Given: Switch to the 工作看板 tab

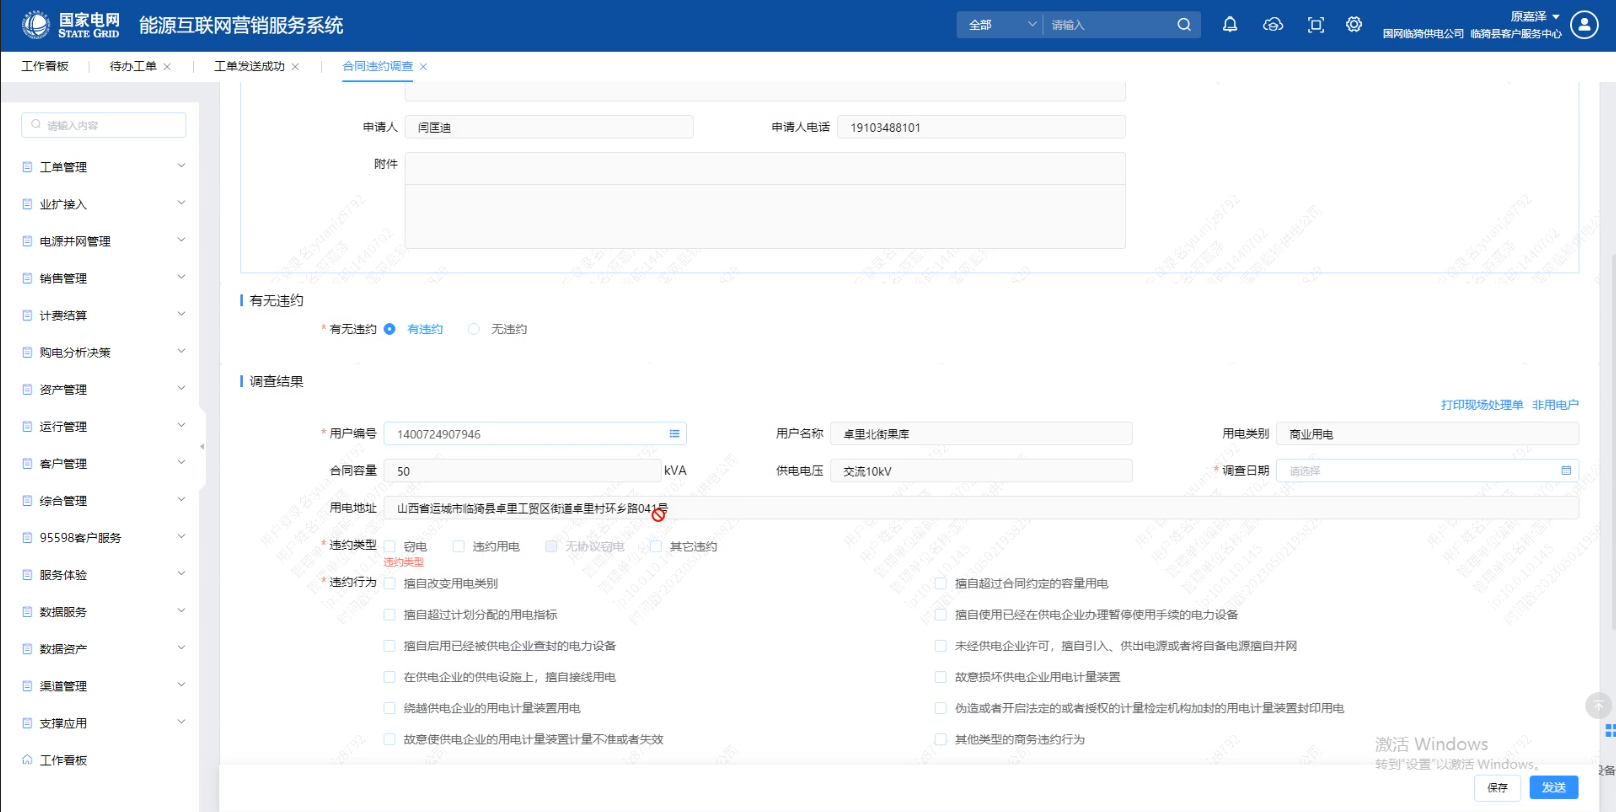Looking at the screenshot, I should tap(45, 66).
